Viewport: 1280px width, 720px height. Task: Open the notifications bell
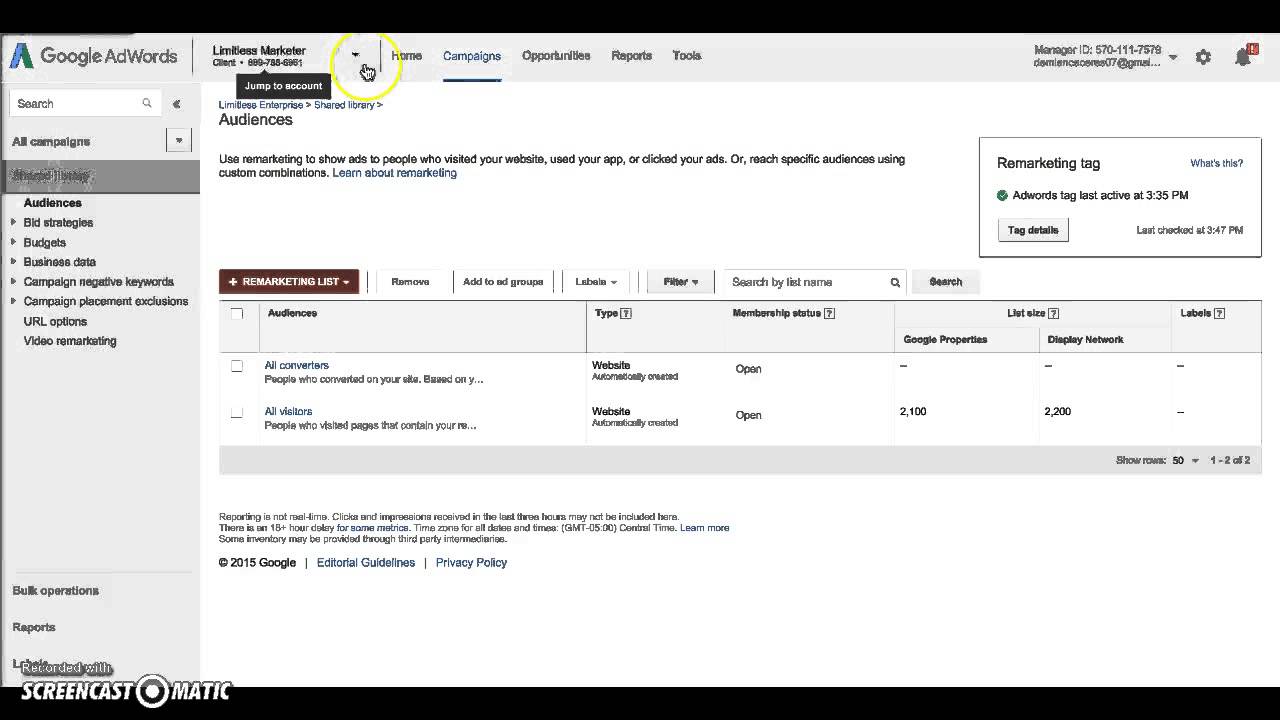[1243, 57]
